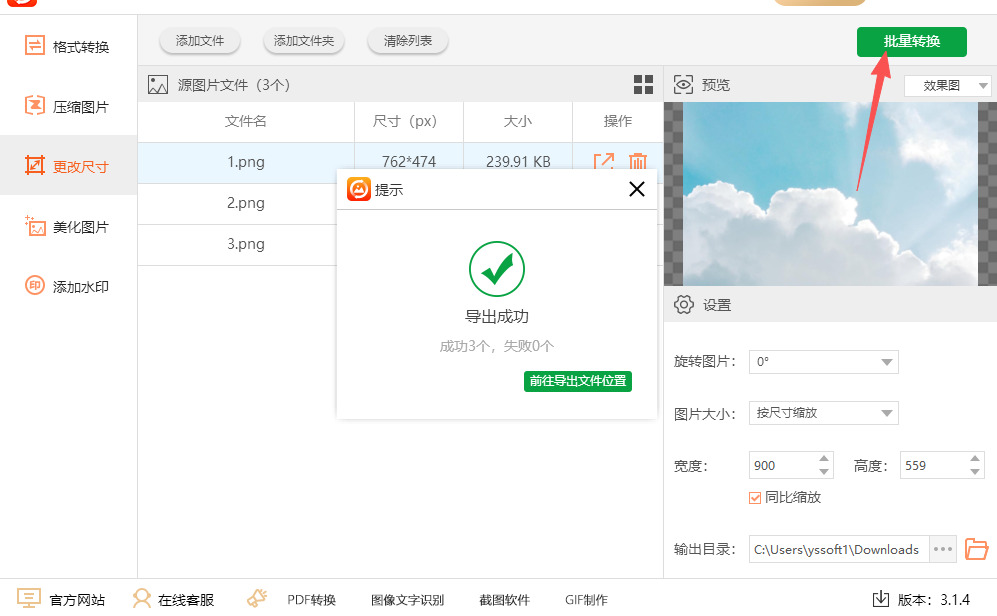
Task: Click 前往导出文件位置 button
Action: (x=578, y=381)
